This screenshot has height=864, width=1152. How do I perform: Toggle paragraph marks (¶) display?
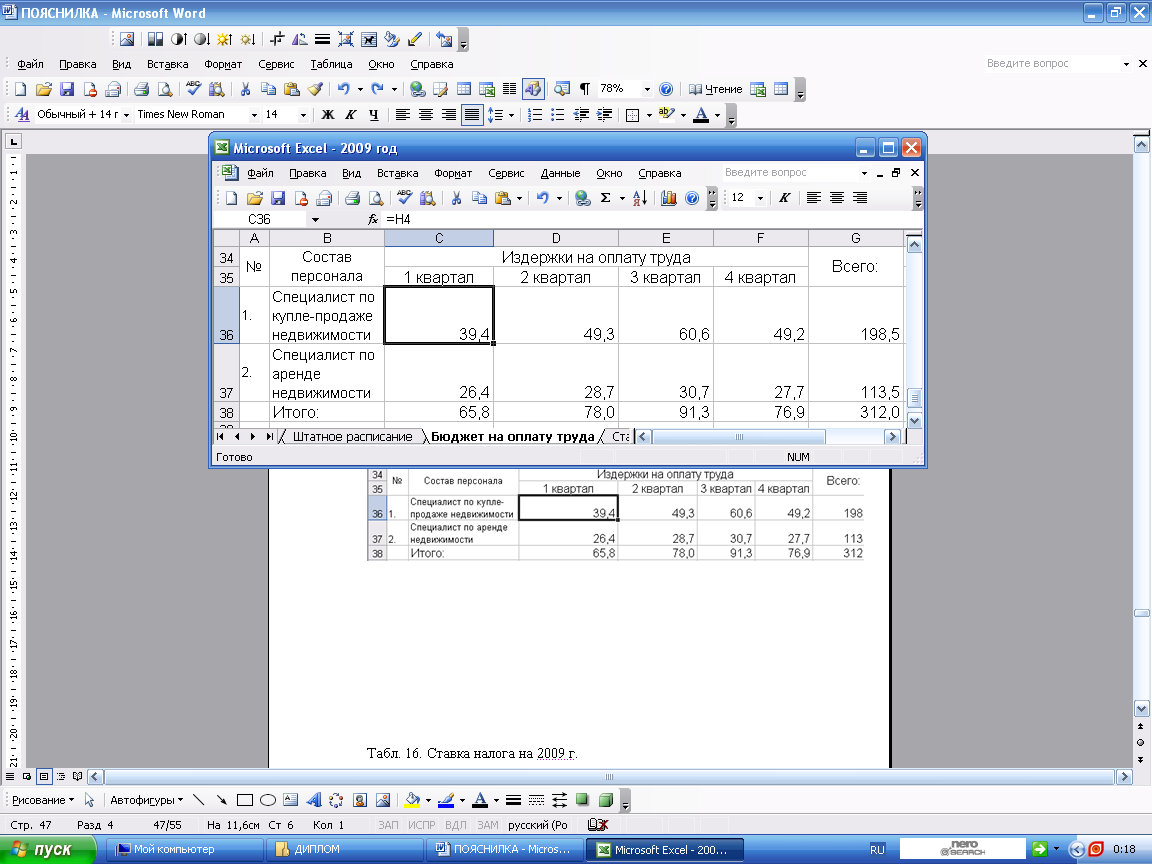584,89
